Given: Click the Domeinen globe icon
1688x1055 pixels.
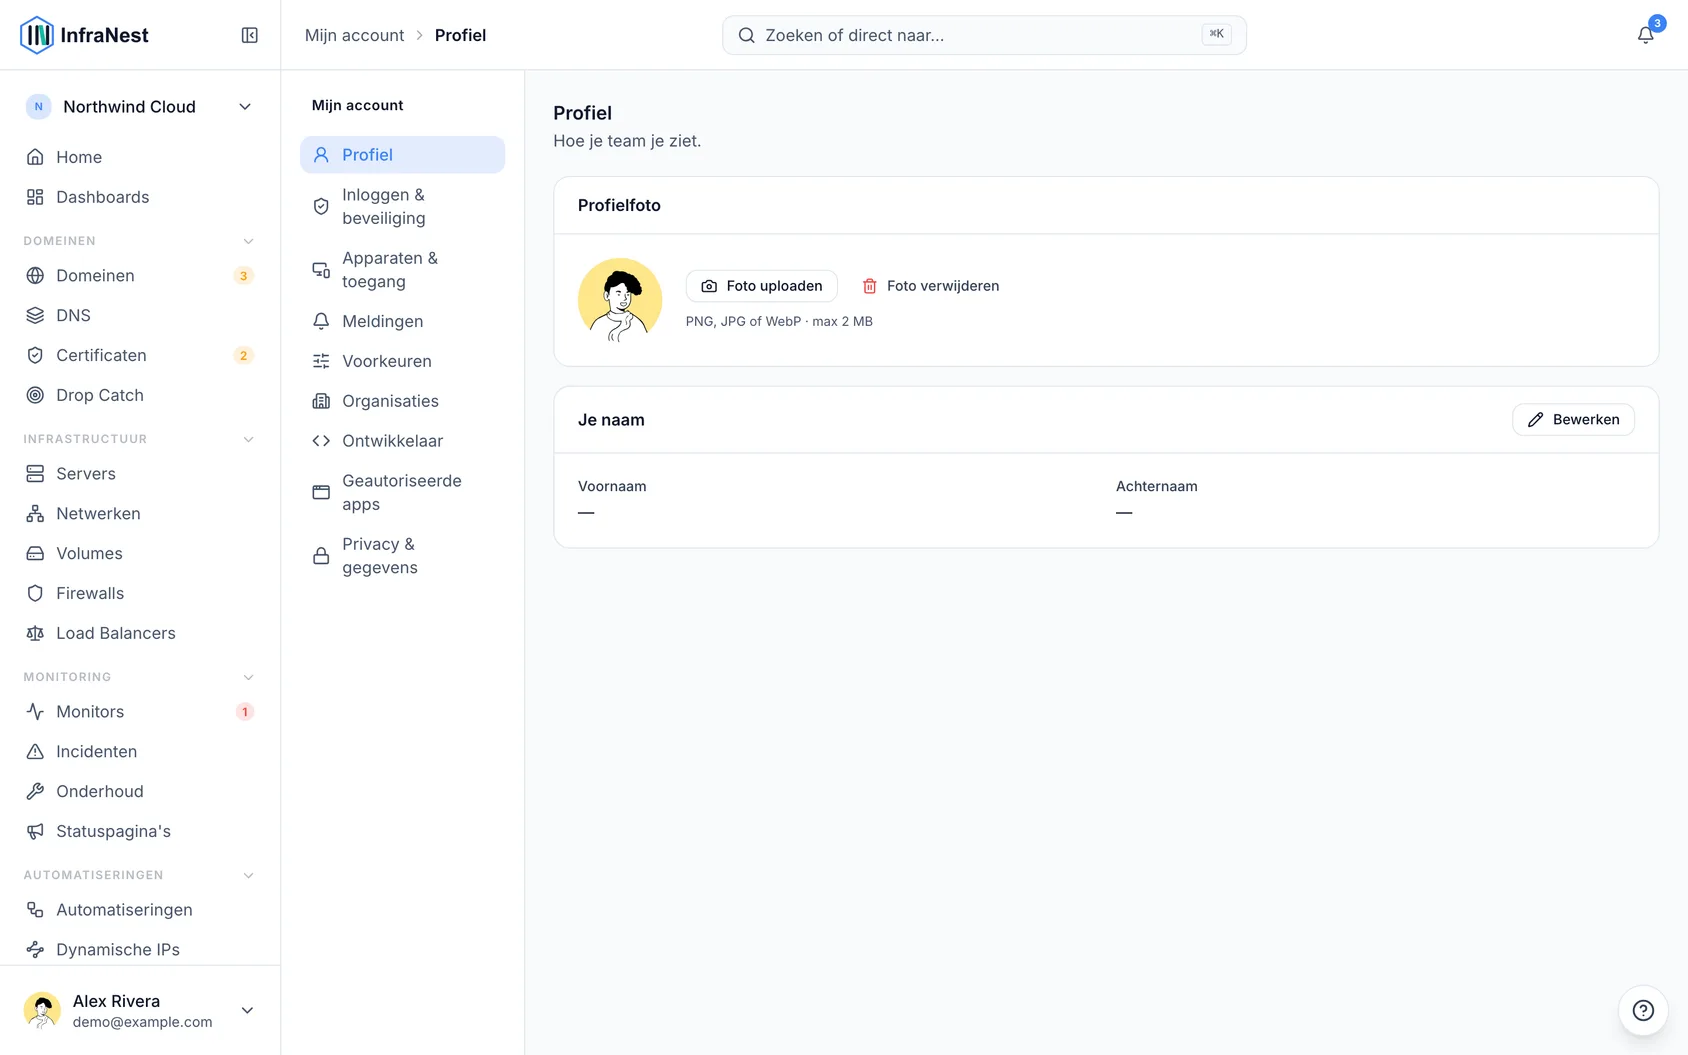Looking at the screenshot, I should 35,275.
